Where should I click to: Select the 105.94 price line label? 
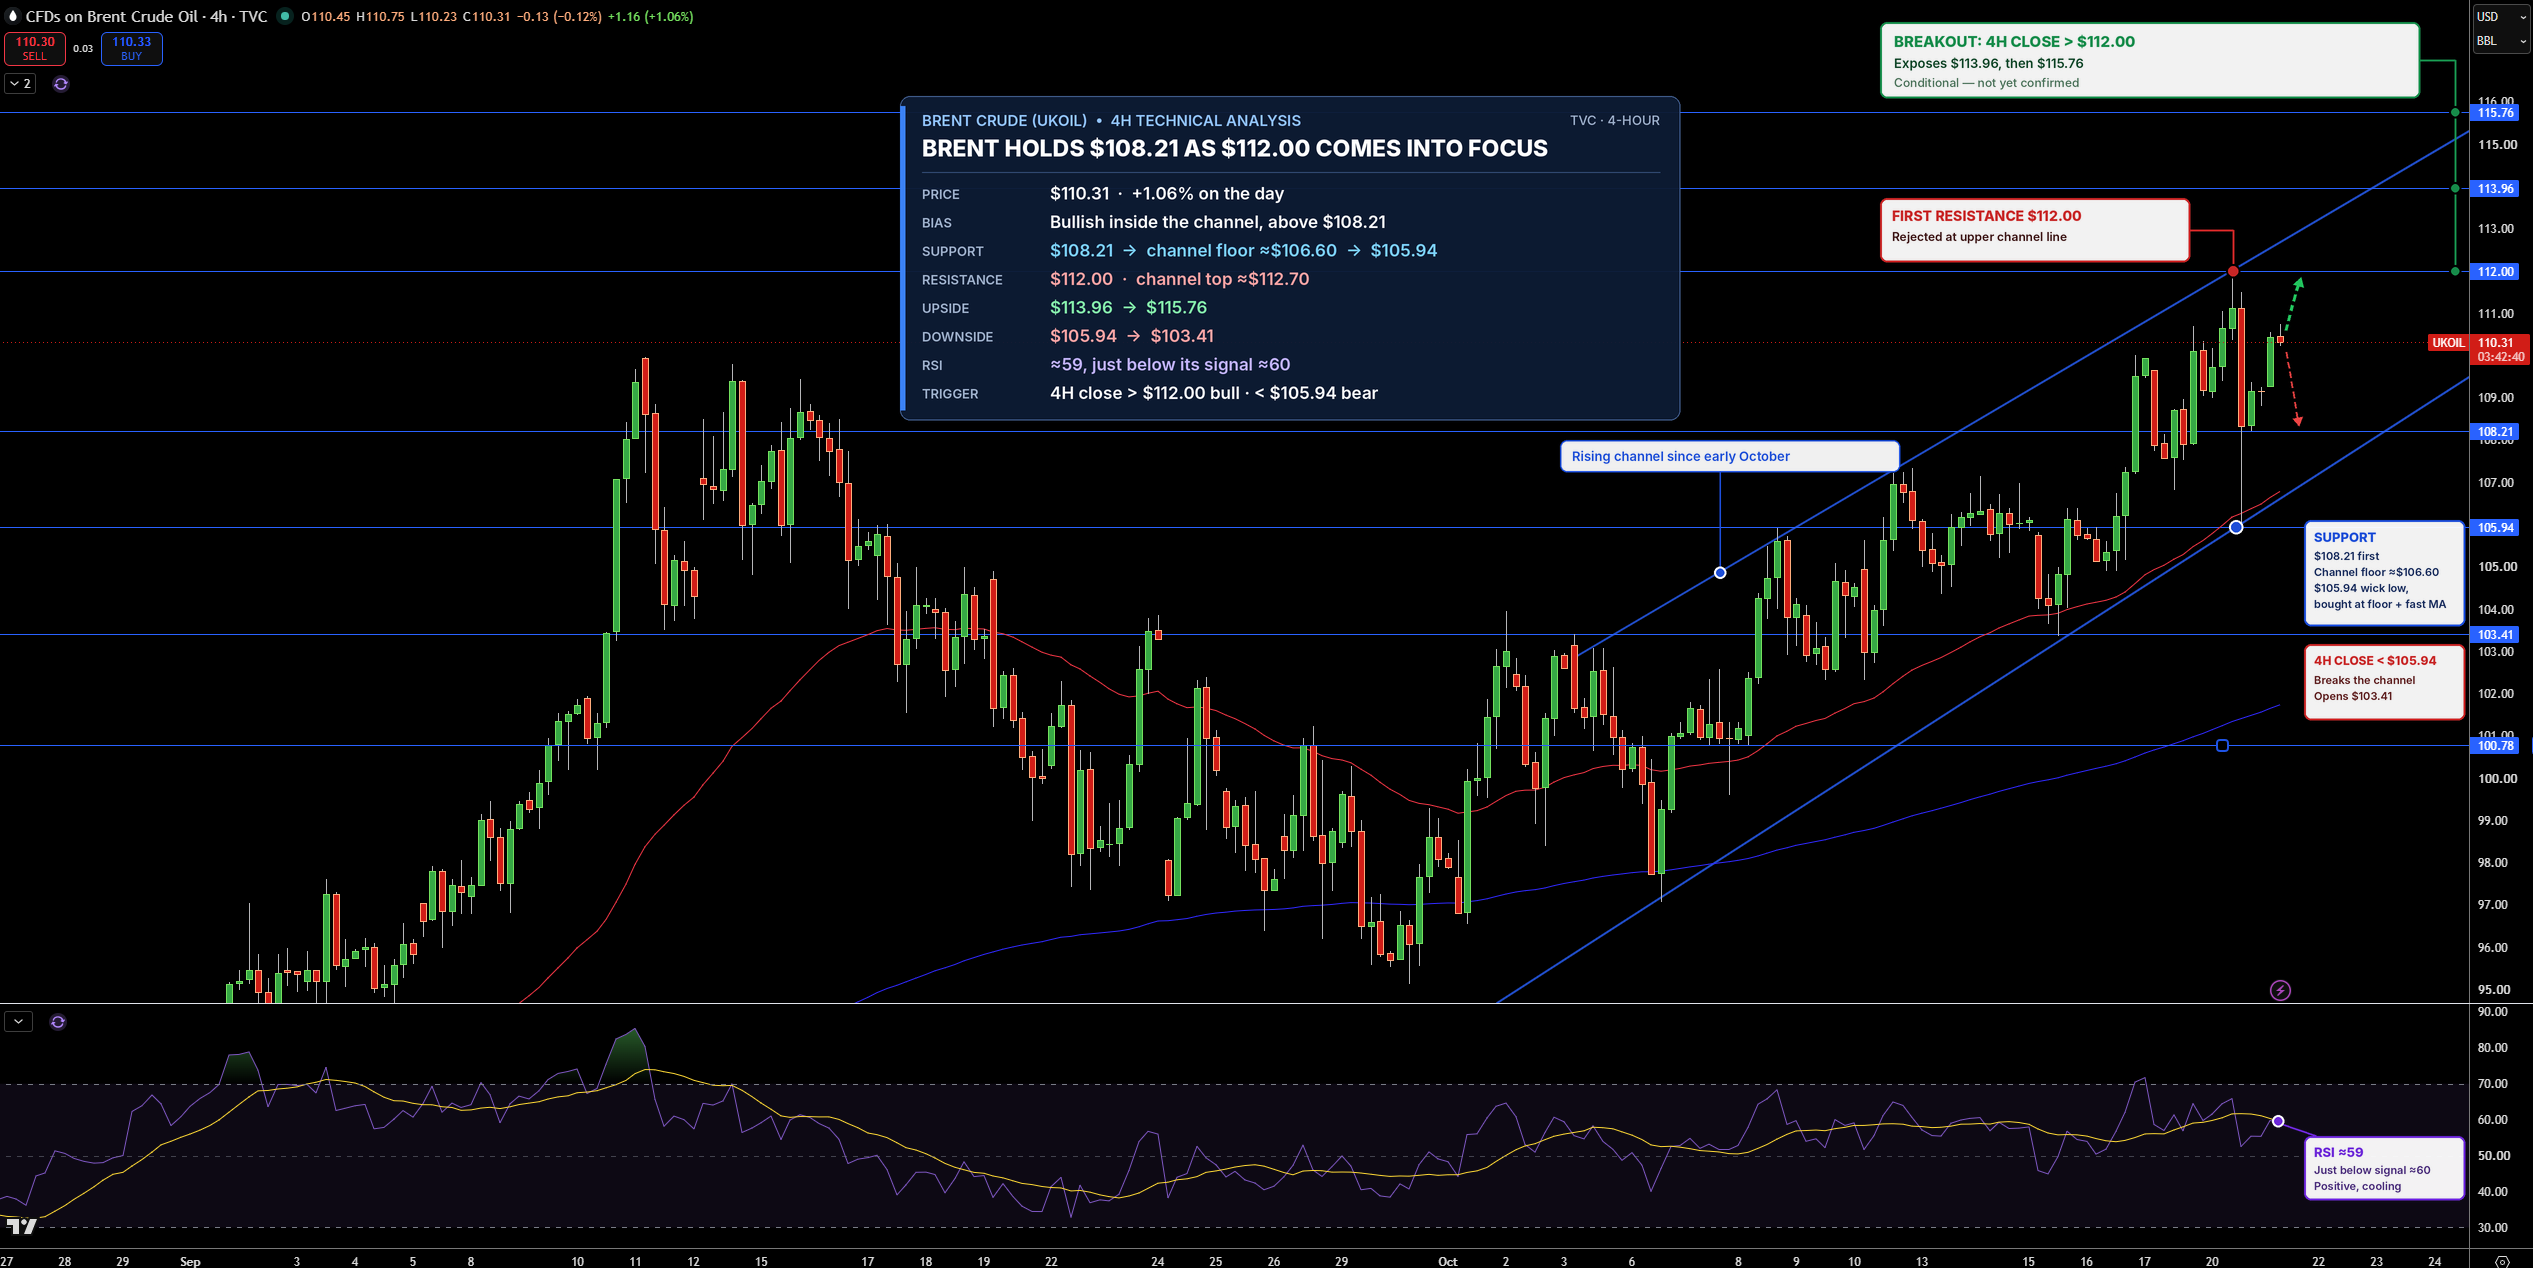coord(2496,527)
